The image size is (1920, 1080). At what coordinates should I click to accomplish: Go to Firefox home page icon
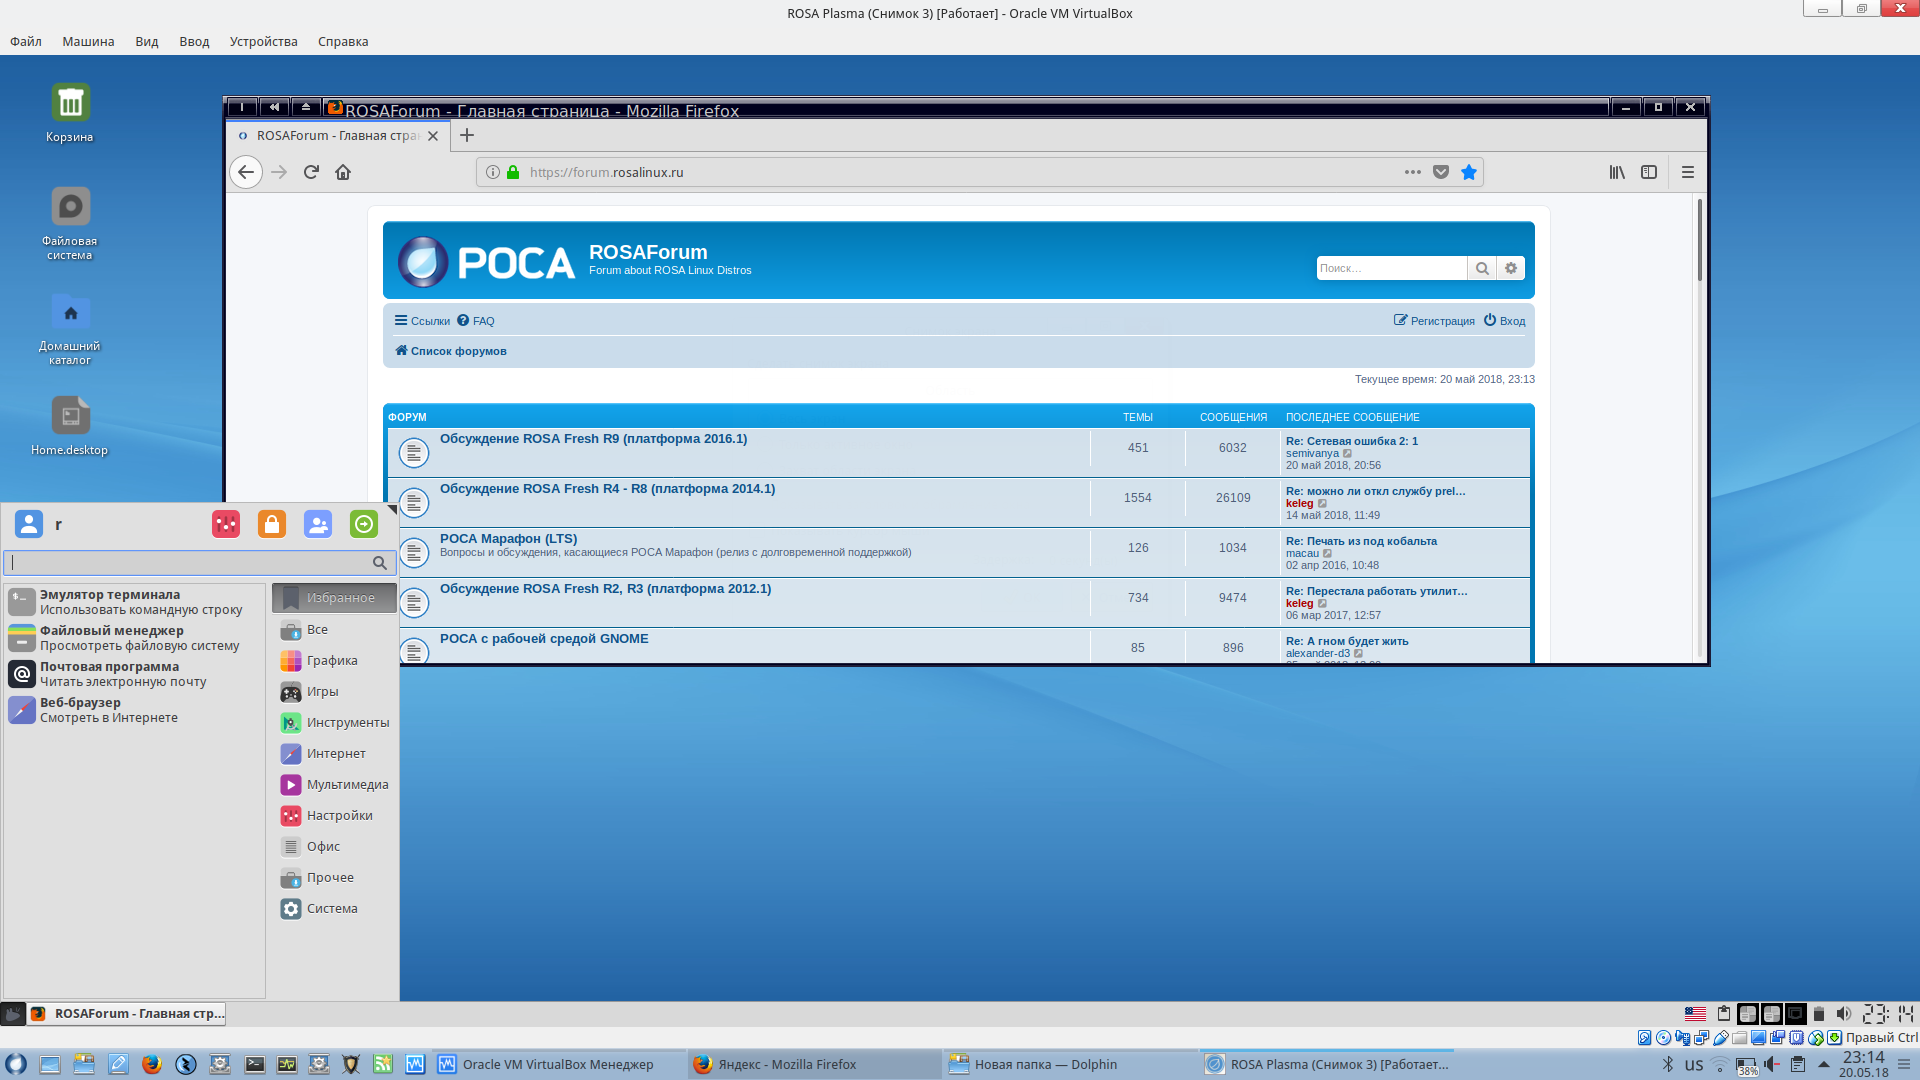click(343, 172)
